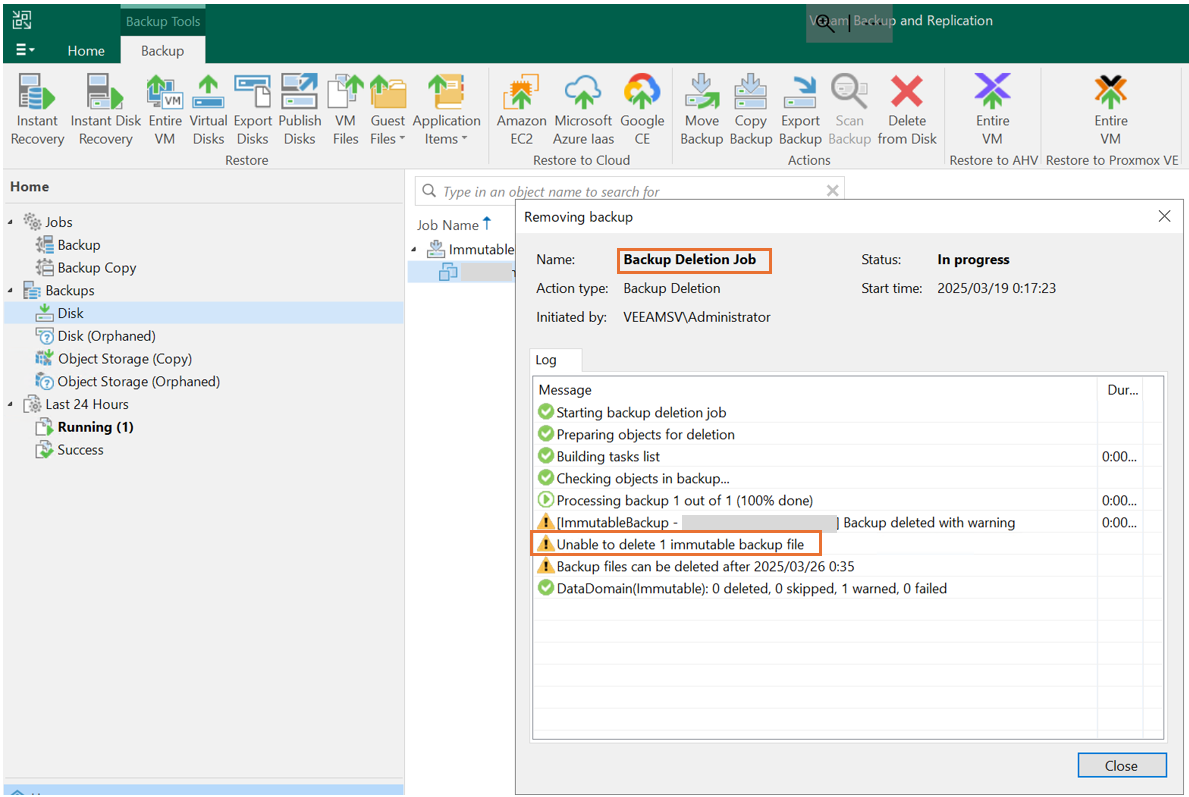The image size is (1189, 797).
Task: Open Instant Disk Recovery
Action: tap(105, 110)
